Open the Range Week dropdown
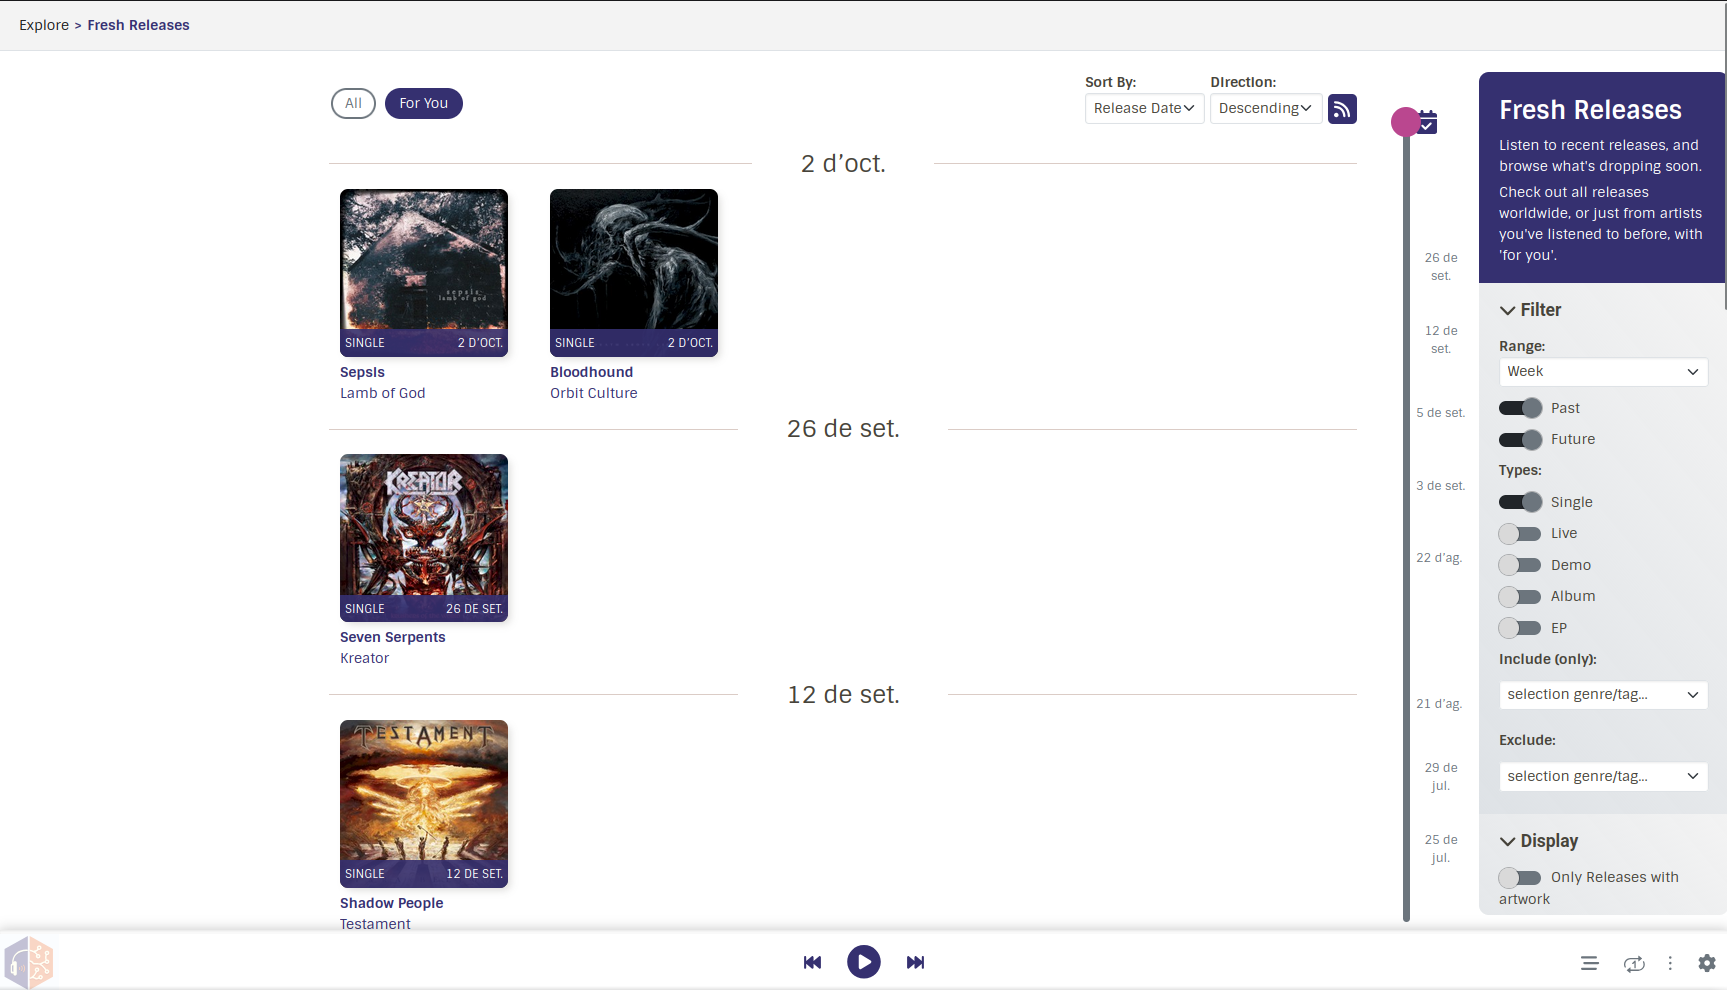The width and height of the screenshot is (1727, 990). click(x=1602, y=372)
